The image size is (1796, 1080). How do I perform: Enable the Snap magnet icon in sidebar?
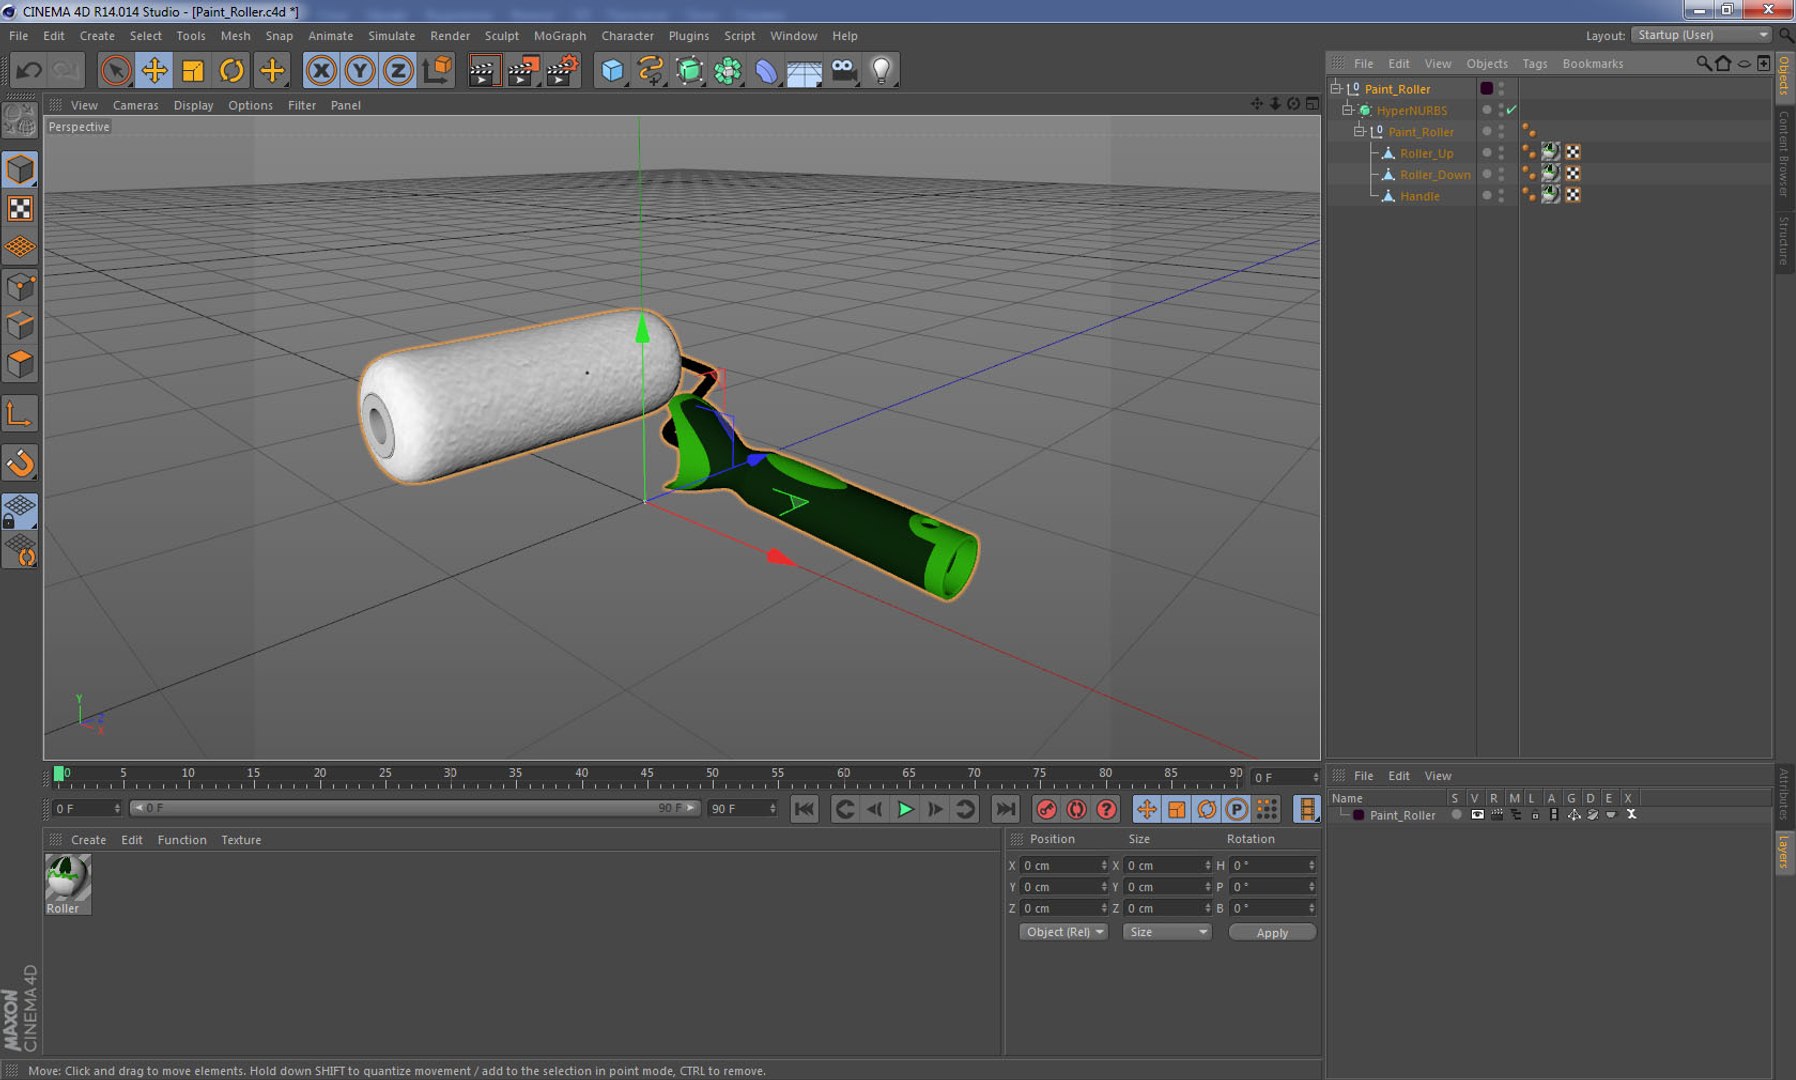tap(20, 463)
